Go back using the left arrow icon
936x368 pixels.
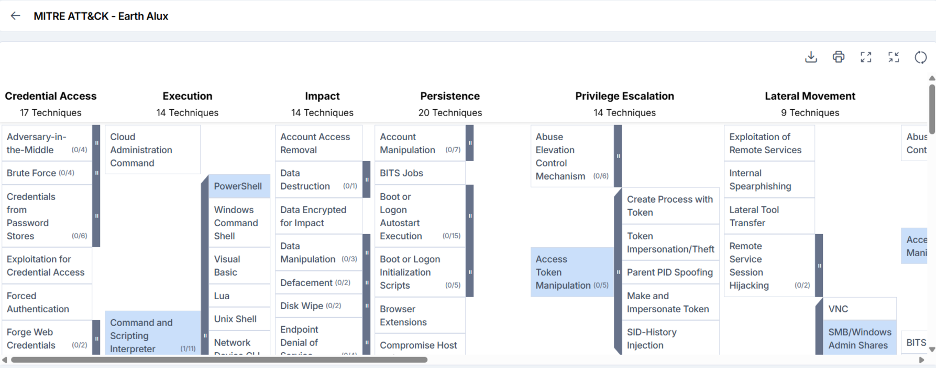click(x=16, y=16)
